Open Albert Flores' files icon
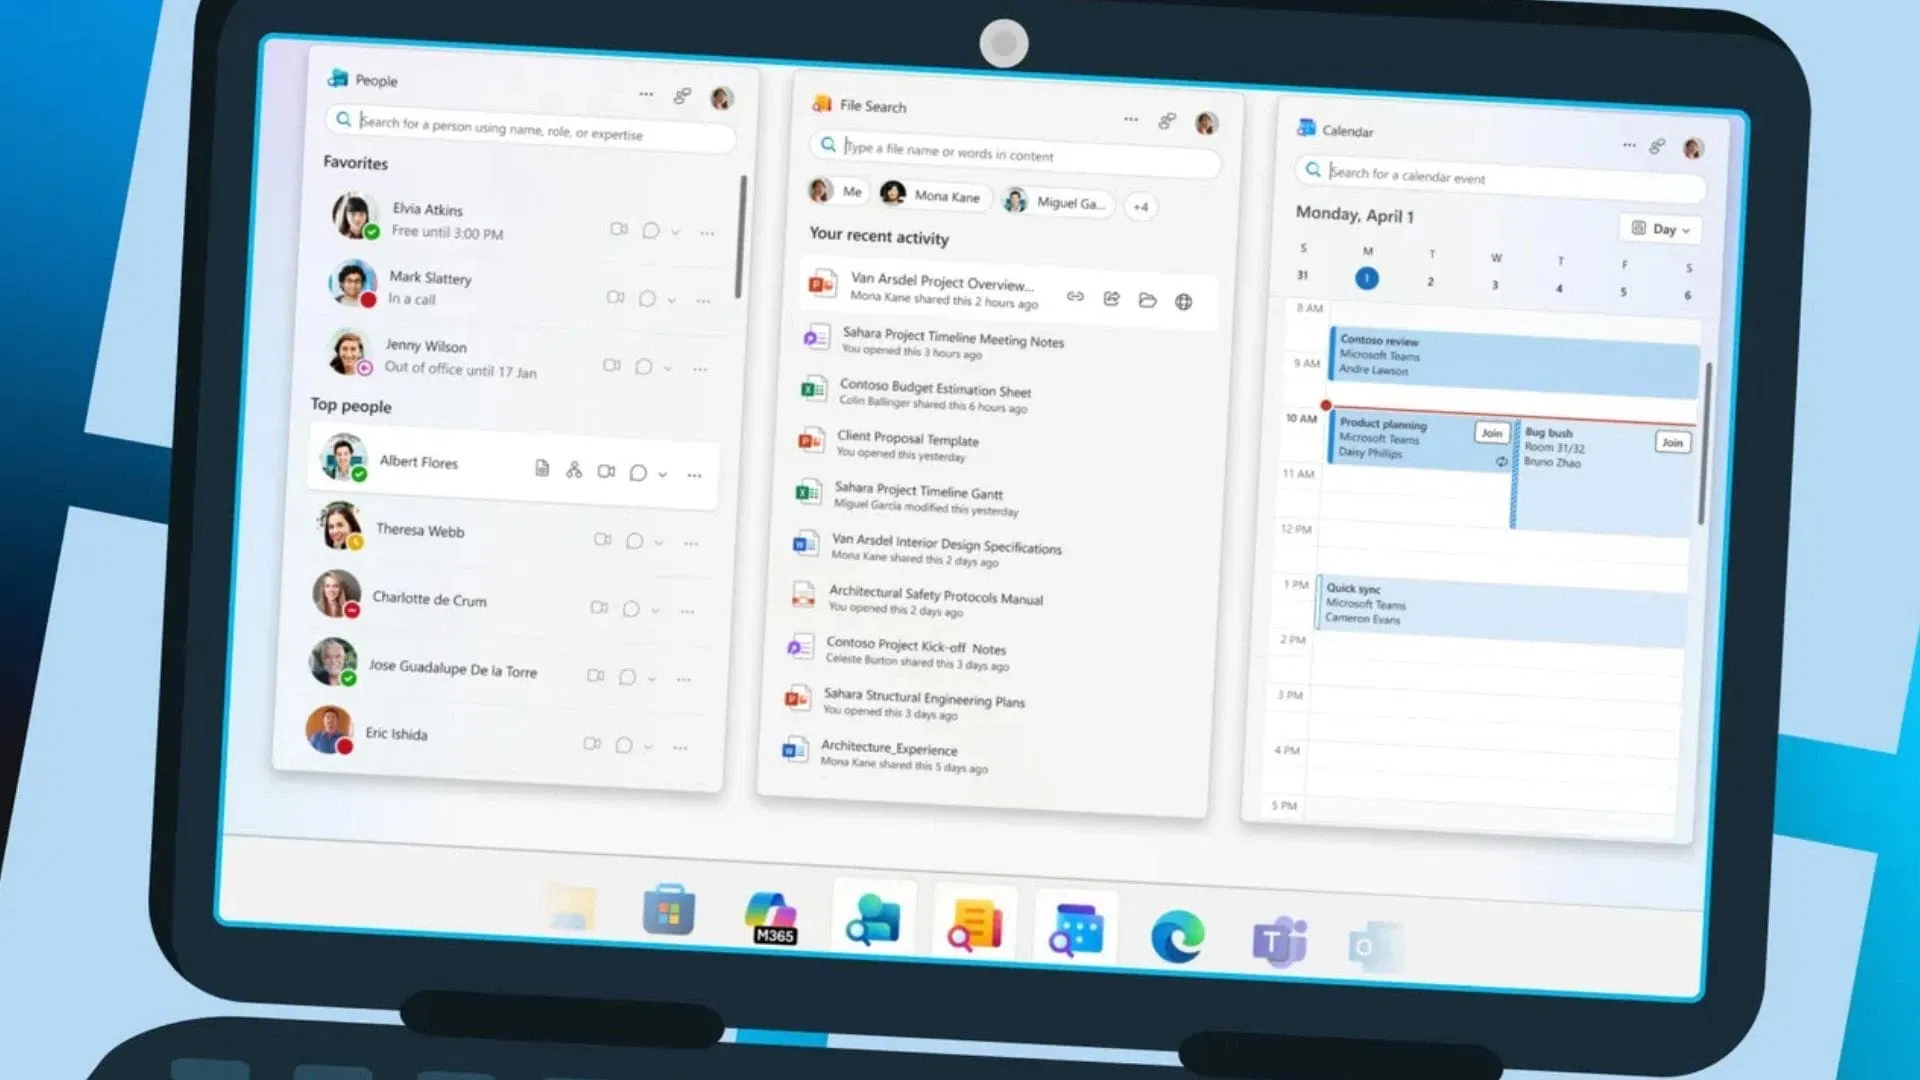The height and width of the screenshot is (1080, 1920). tap(542, 468)
